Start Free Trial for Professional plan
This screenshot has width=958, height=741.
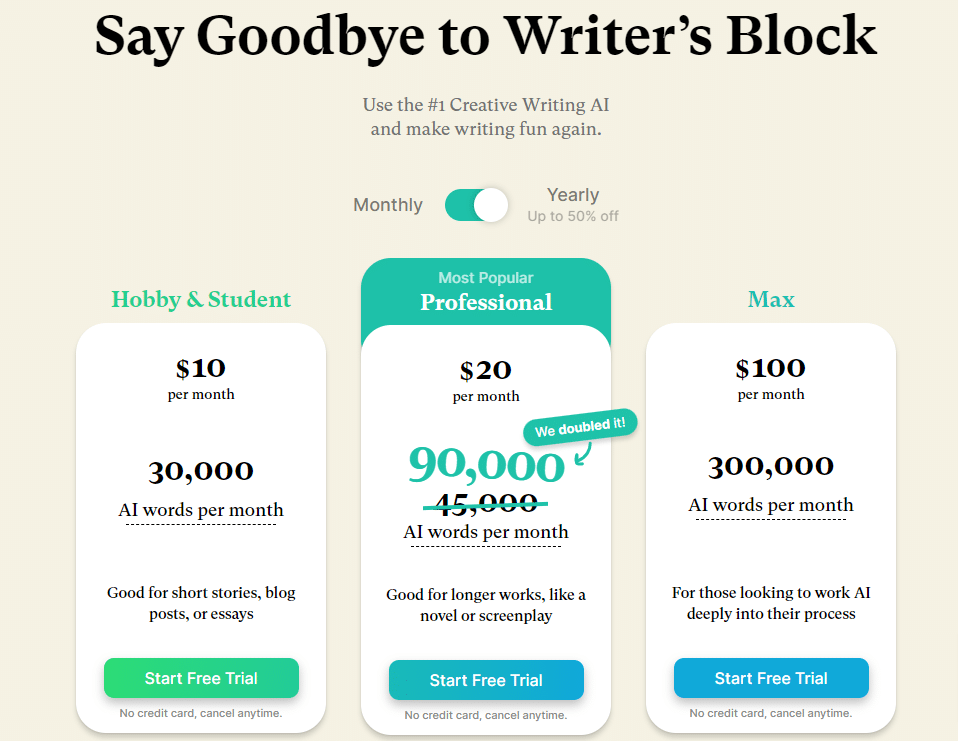click(486, 680)
